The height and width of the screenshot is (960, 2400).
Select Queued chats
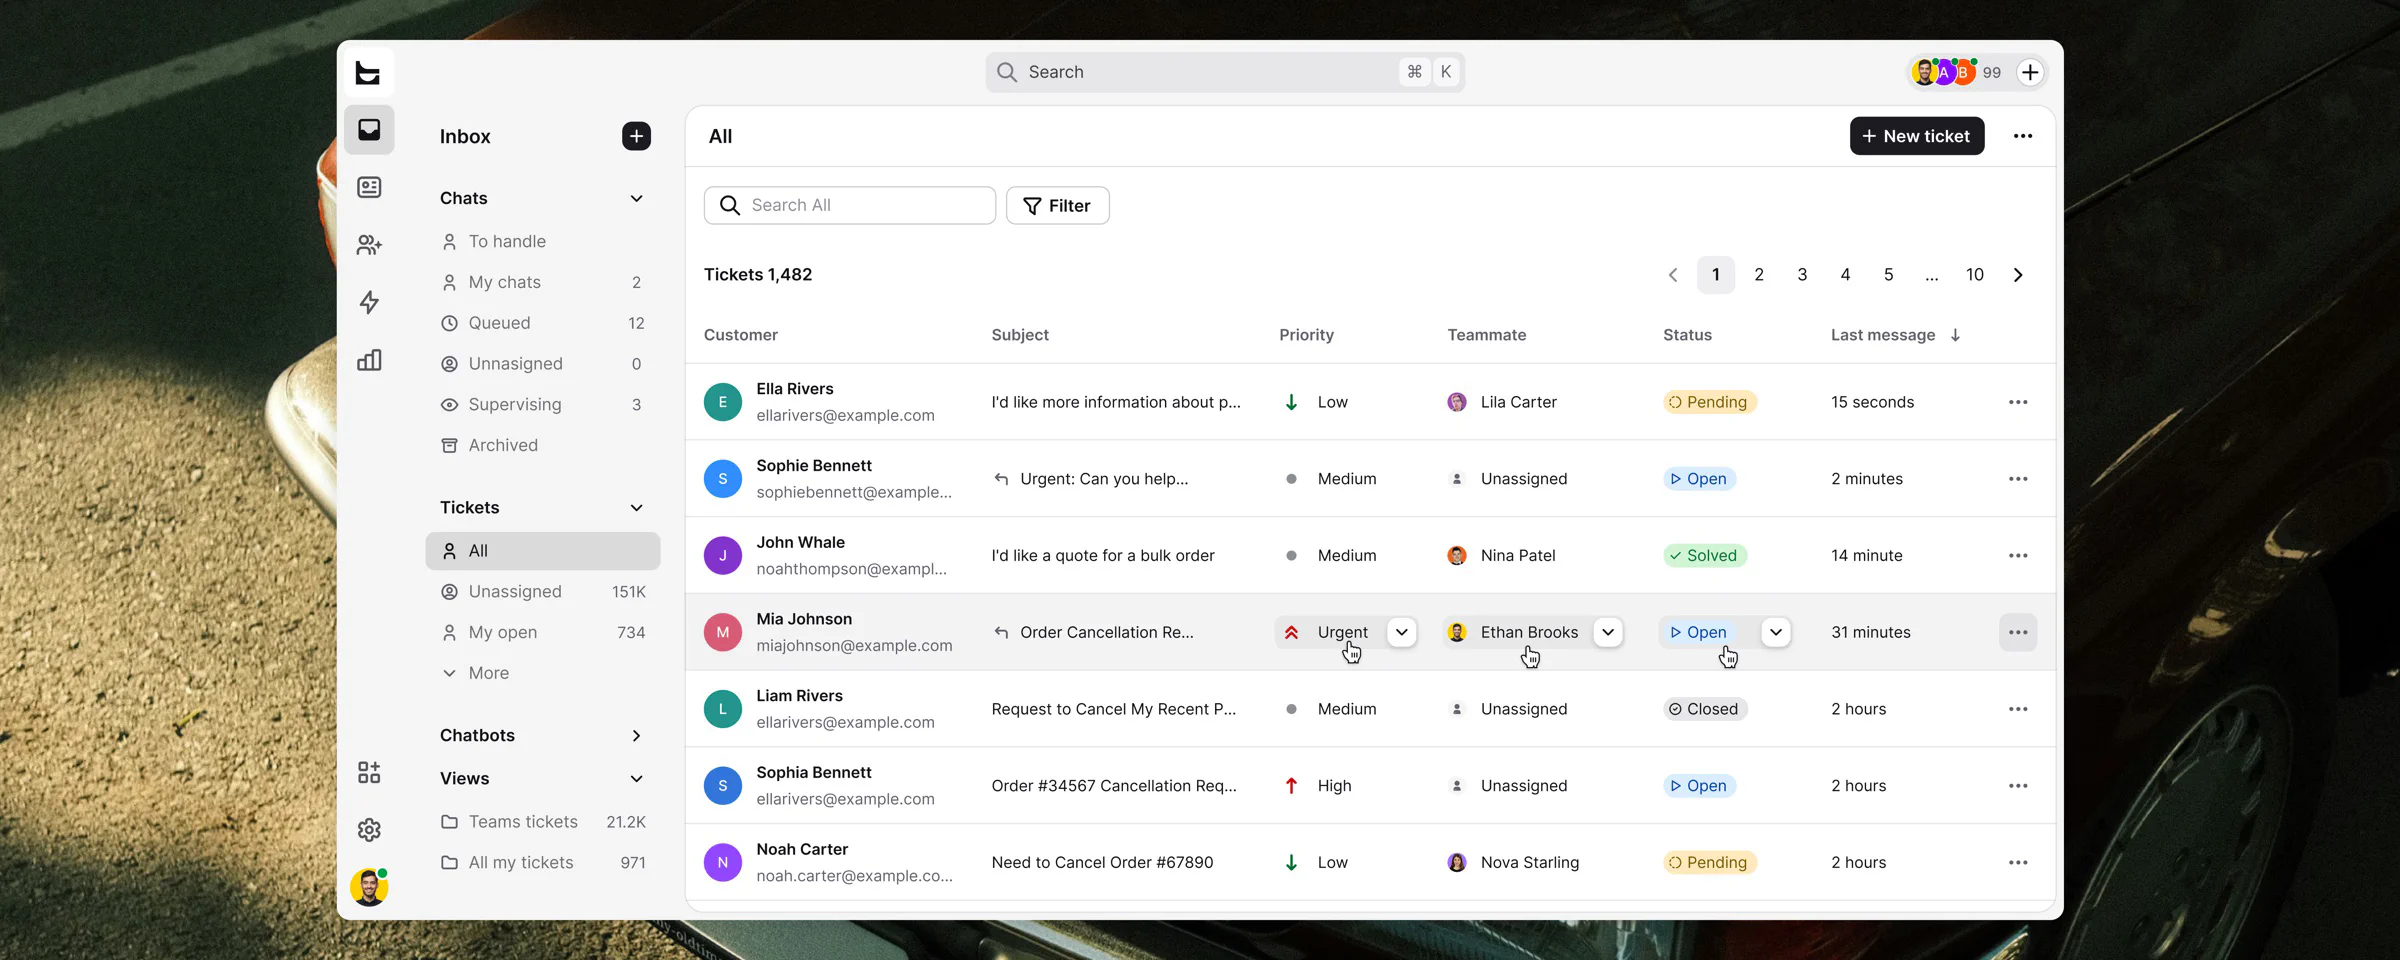click(x=543, y=323)
